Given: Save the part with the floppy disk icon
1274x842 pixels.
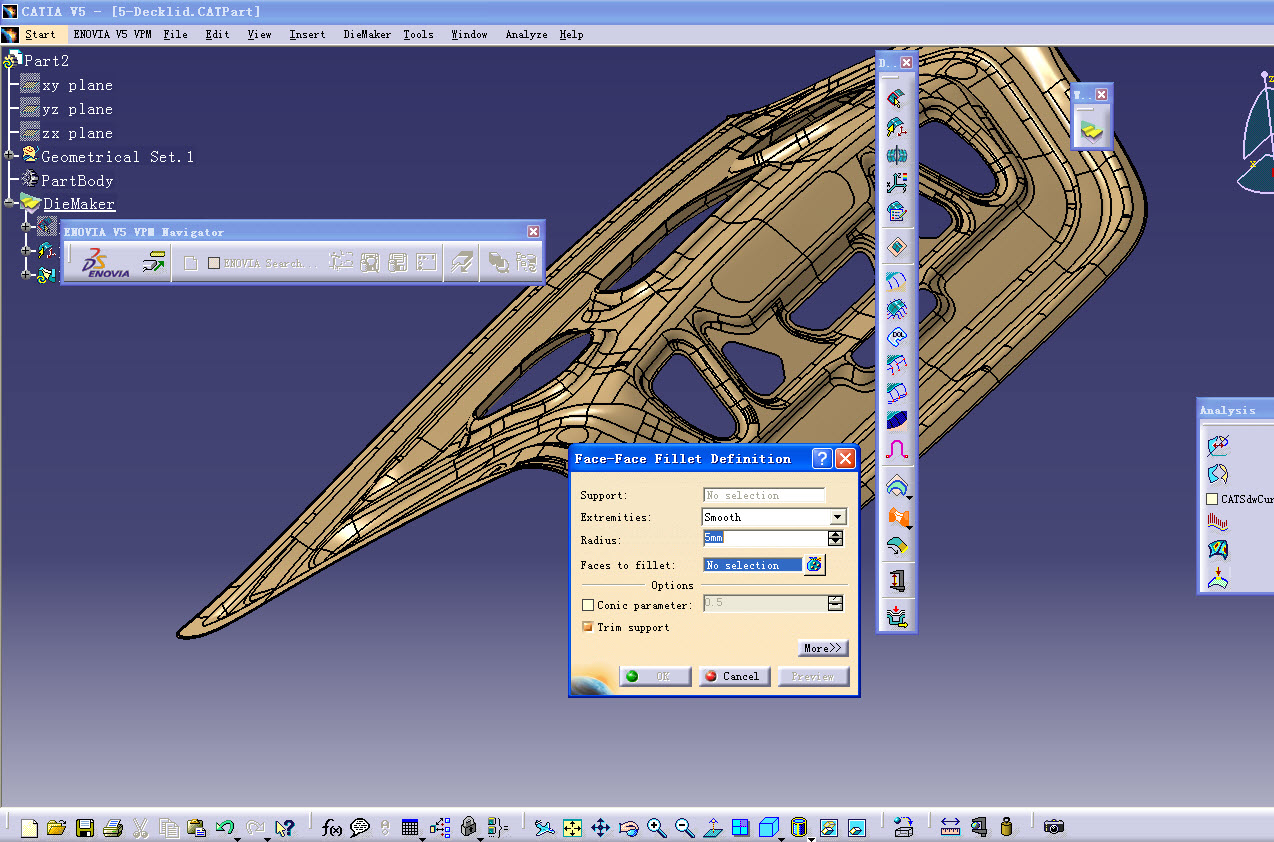Looking at the screenshot, I should [85, 827].
